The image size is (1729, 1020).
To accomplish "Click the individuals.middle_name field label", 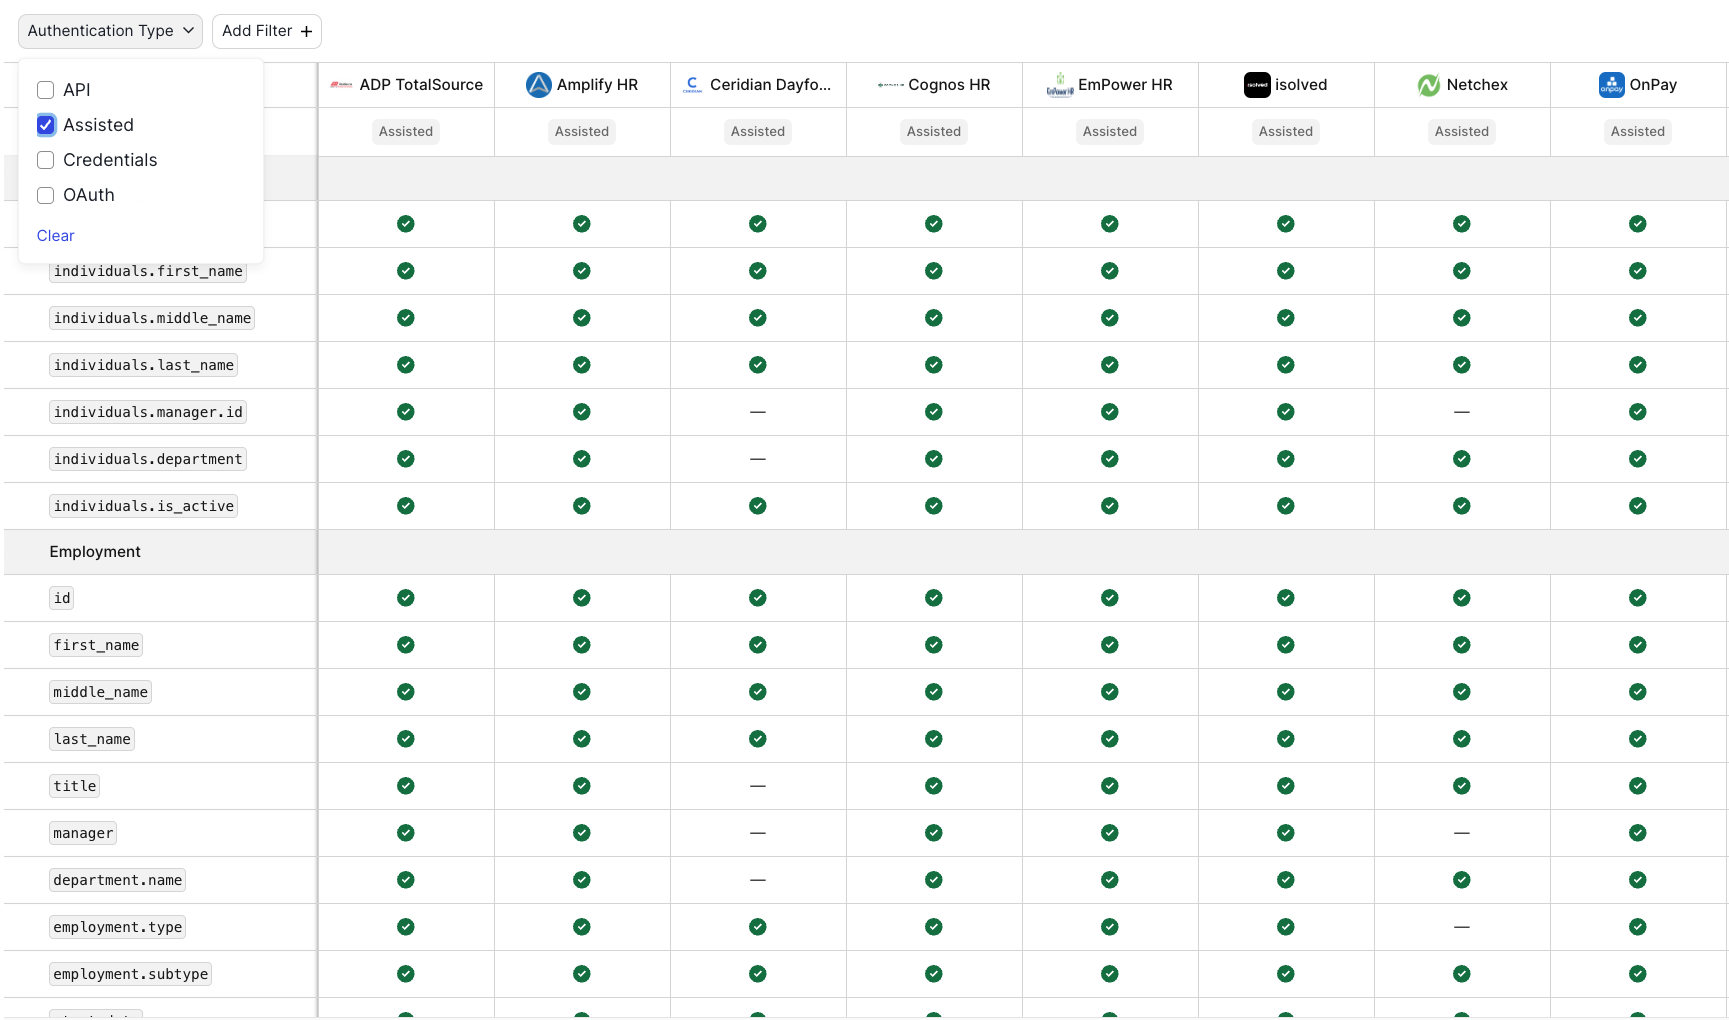I will (x=152, y=318).
